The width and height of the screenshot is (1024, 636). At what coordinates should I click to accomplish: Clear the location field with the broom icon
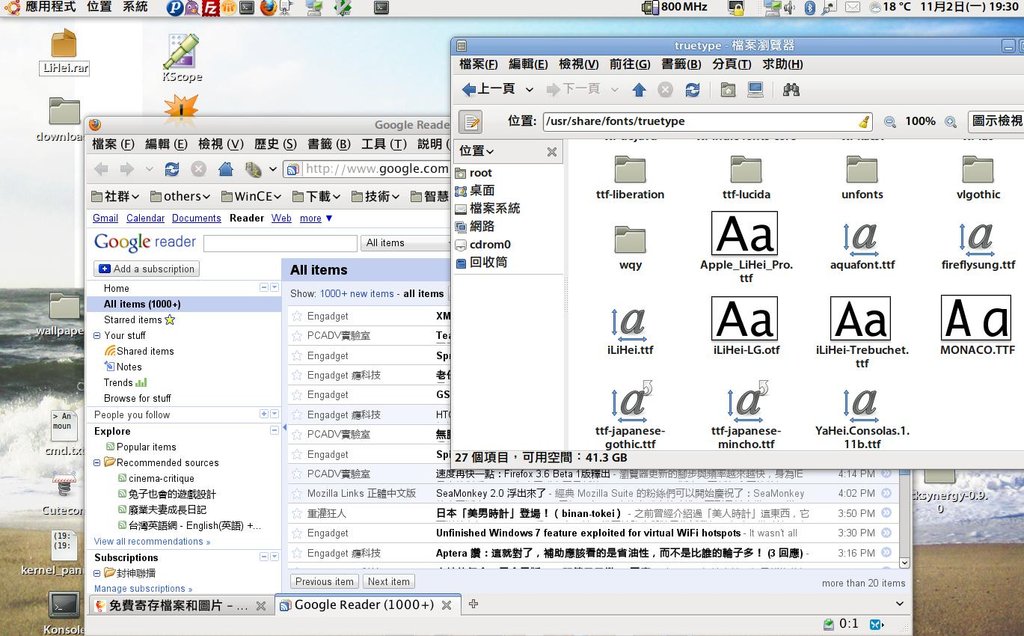(863, 121)
